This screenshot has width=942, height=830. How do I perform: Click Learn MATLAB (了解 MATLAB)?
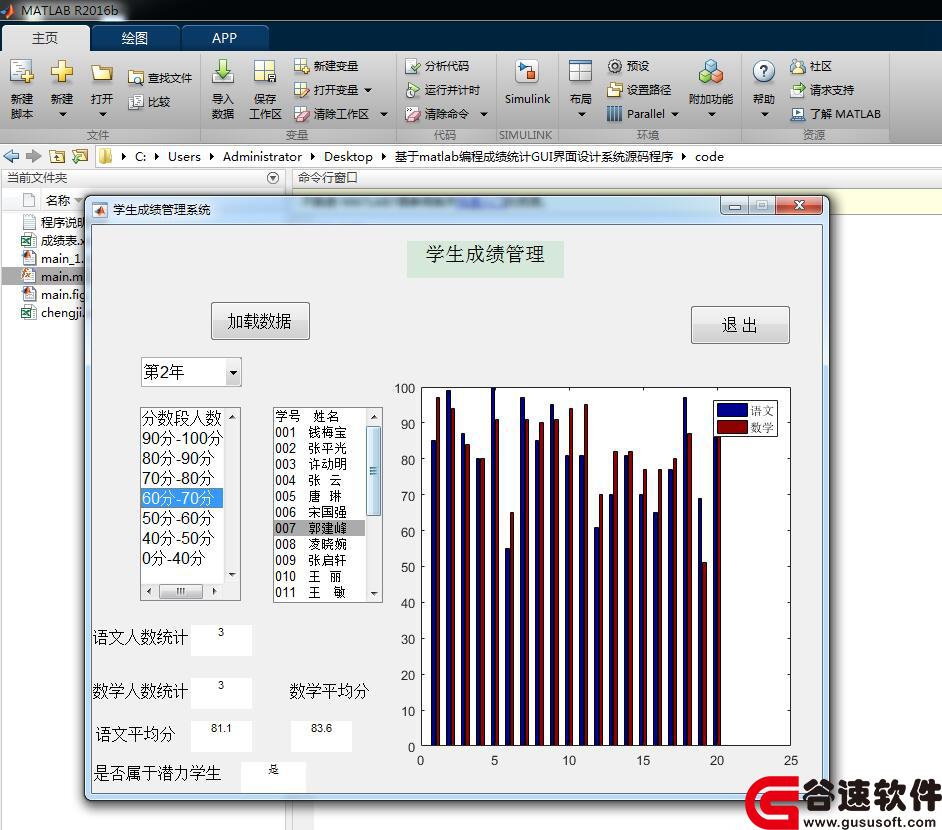point(836,114)
